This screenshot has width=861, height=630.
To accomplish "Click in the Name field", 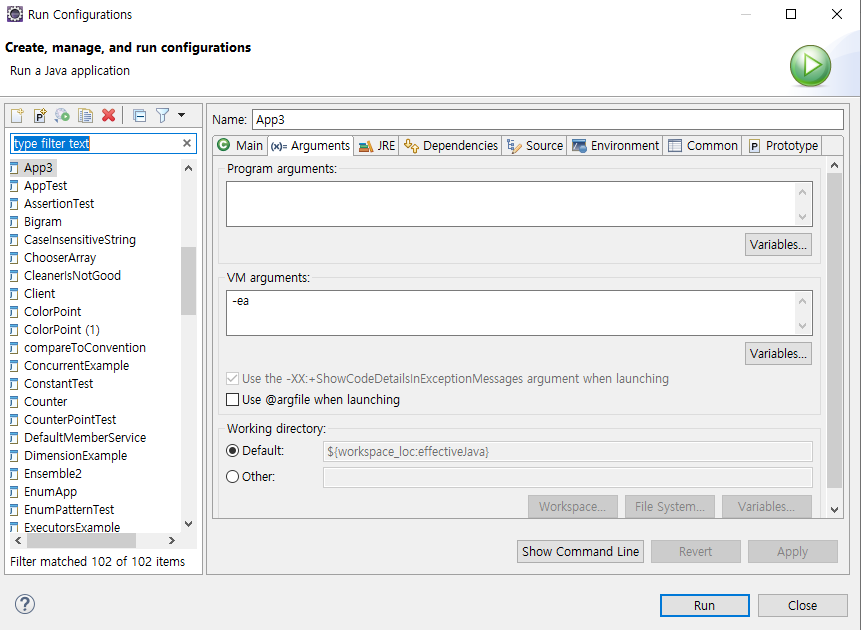I will (547, 120).
